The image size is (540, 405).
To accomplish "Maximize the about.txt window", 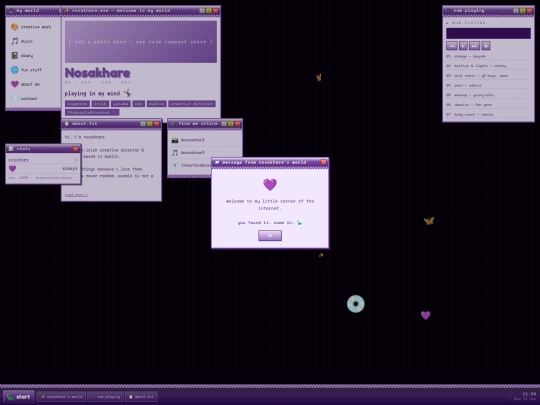I will [150, 124].
